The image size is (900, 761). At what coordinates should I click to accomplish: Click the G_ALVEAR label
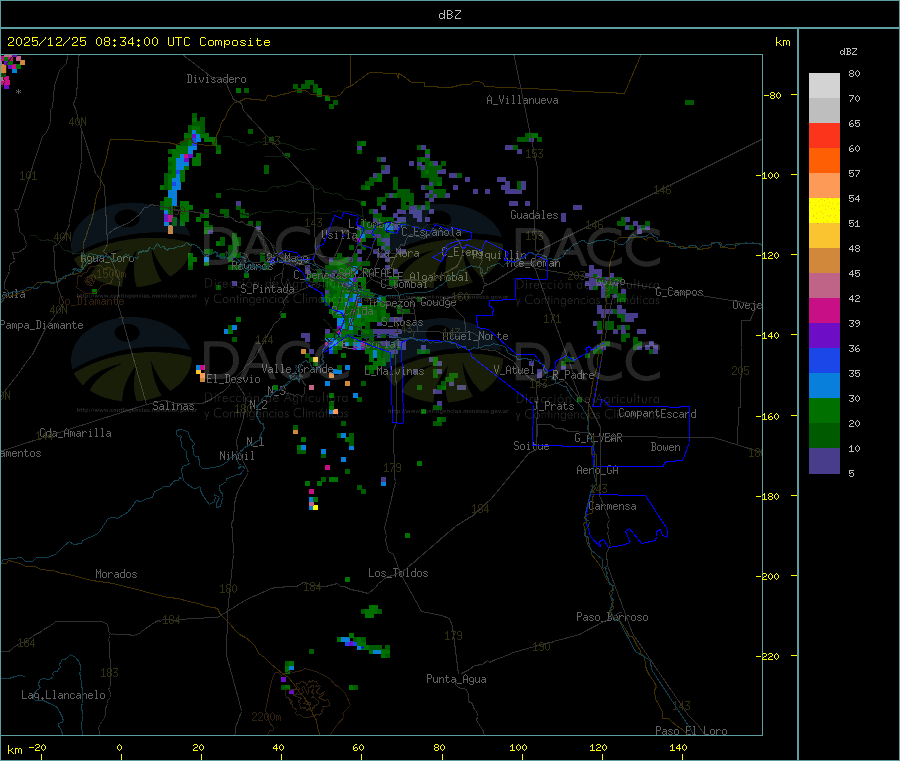click(598, 438)
